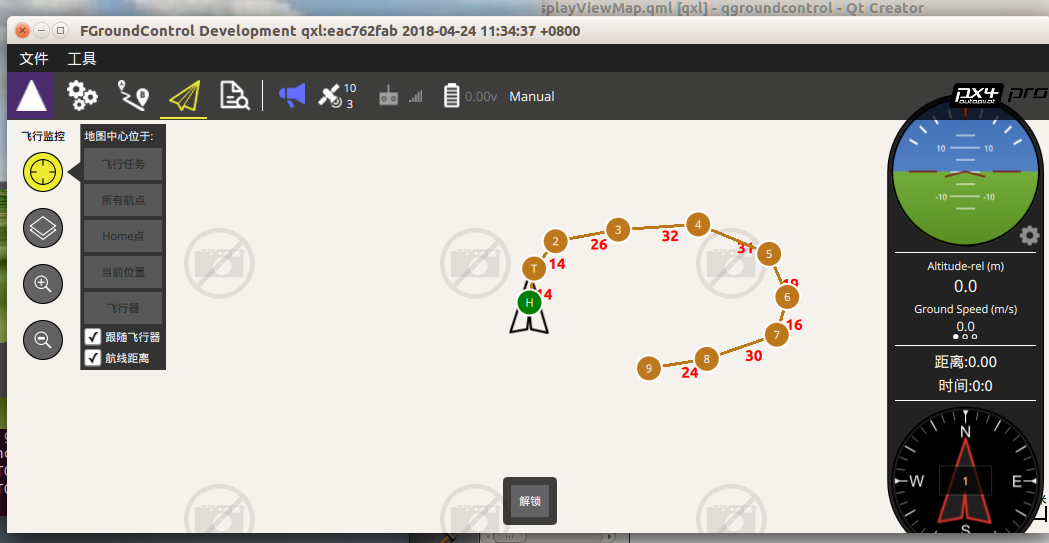Zoom in the map with plus magnifier
Image resolution: width=1049 pixels, height=543 pixels.
pos(43,284)
